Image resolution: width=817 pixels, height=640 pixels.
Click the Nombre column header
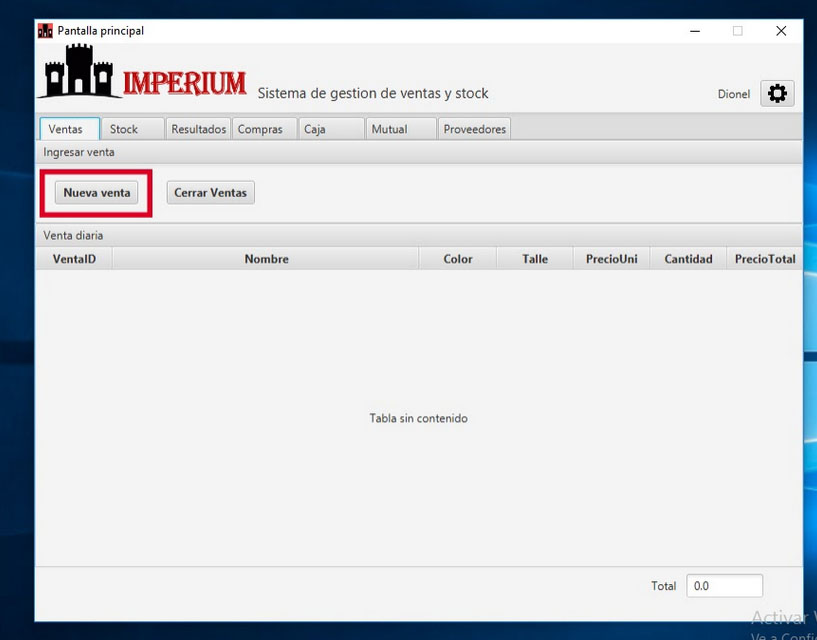pos(266,258)
